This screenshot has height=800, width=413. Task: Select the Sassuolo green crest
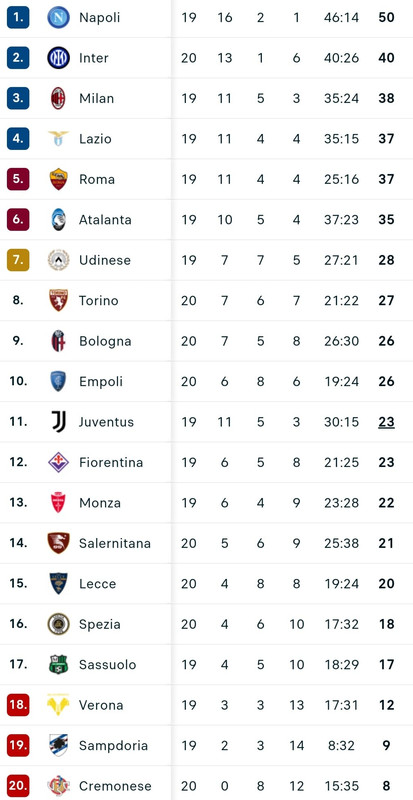(x=58, y=664)
